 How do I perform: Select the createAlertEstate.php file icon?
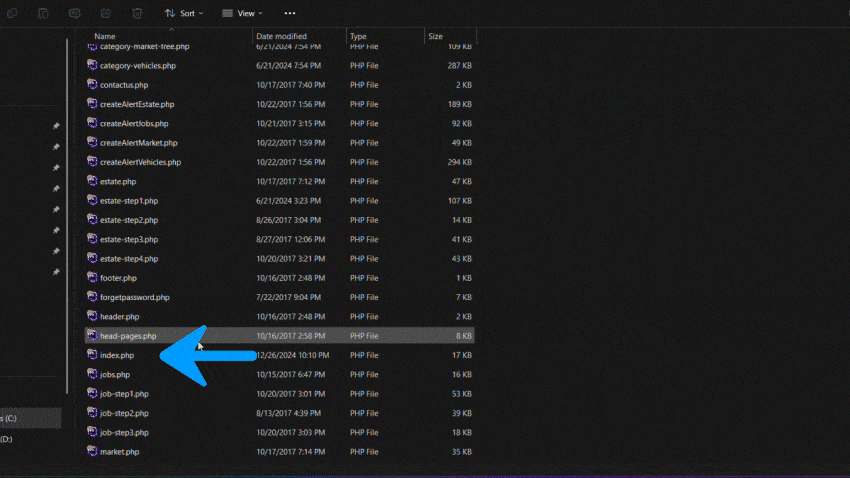92,104
